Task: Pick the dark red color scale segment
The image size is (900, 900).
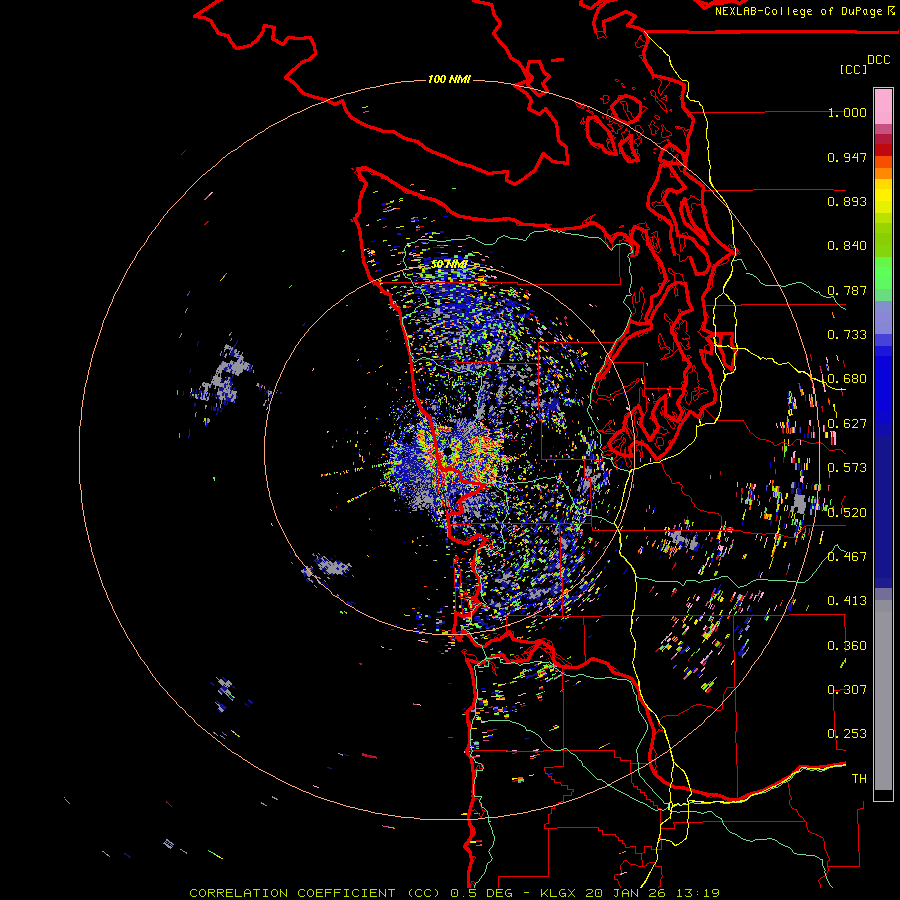Action: 883,150
